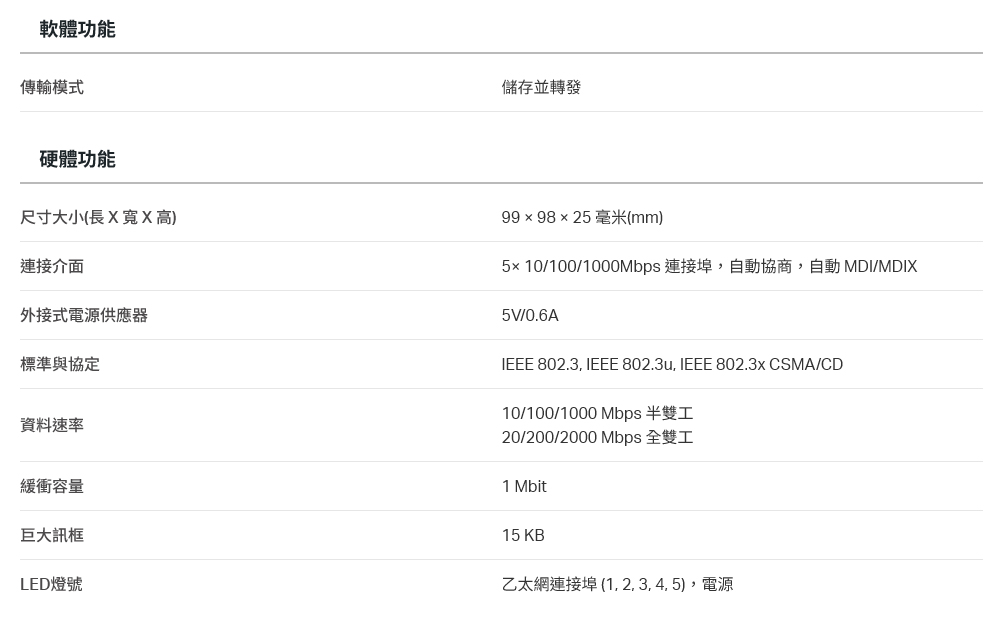The width and height of the screenshot is (1000, 621).
Task: Click the 硬體功能 section heading
Action: 77,159
